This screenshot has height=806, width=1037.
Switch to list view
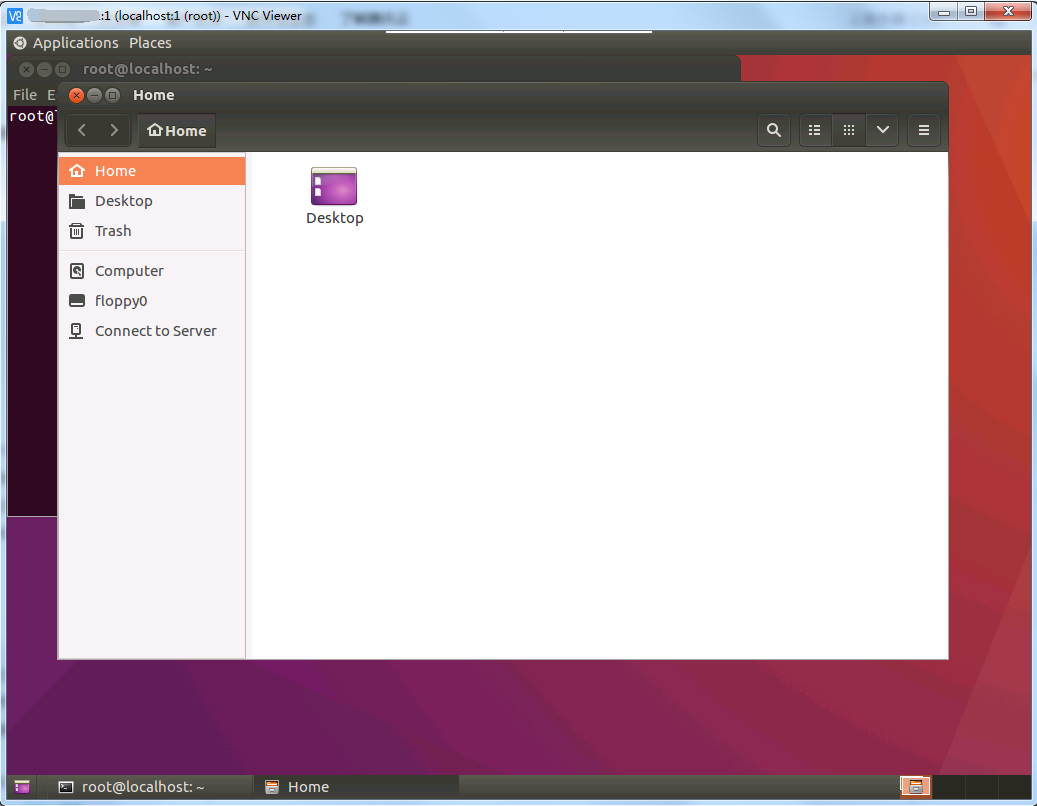click(x=815, y=130)
